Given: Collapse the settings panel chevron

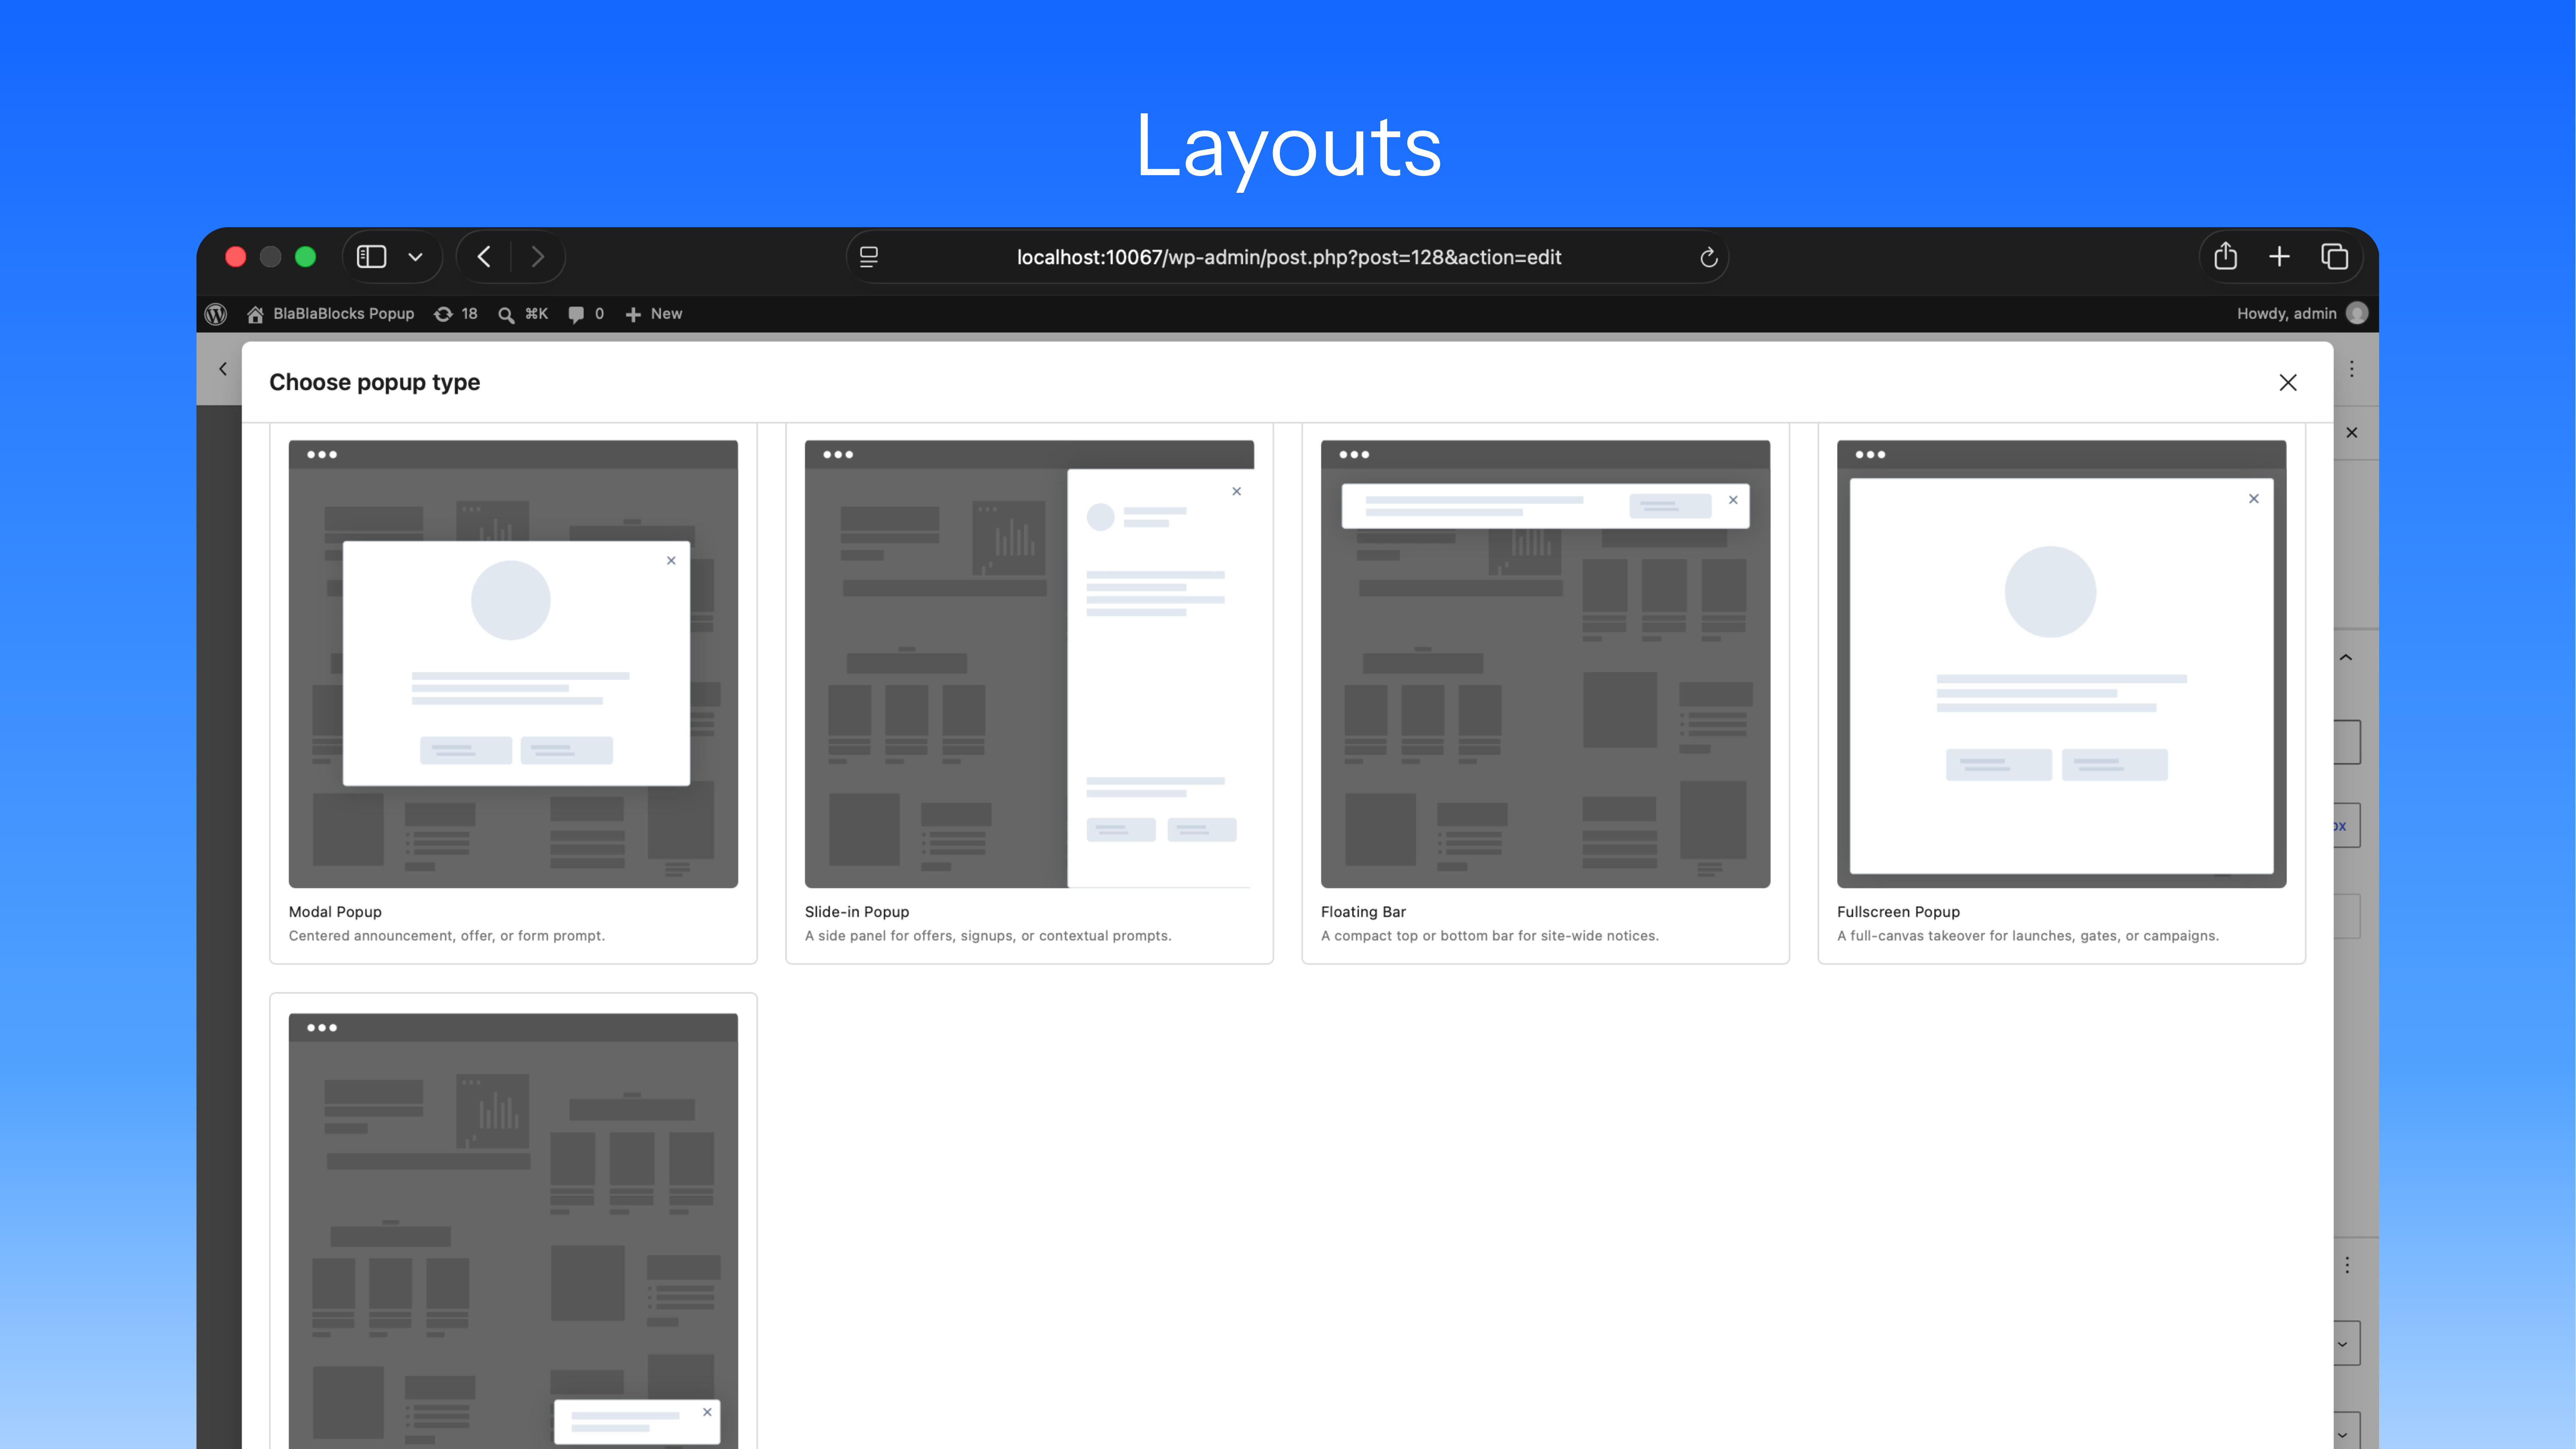Looking at the screenshot, I should click(x=2346, y=657).
